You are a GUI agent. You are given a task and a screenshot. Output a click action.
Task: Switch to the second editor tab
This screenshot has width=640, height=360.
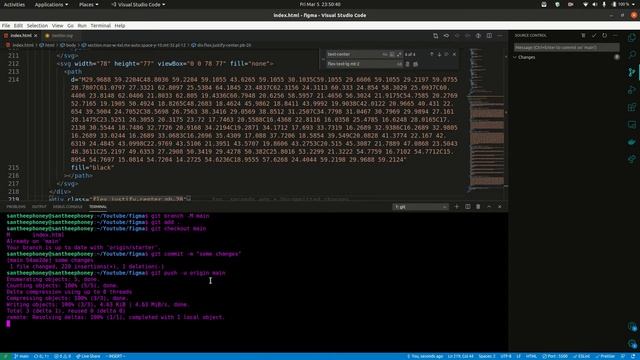click(60, 36)
